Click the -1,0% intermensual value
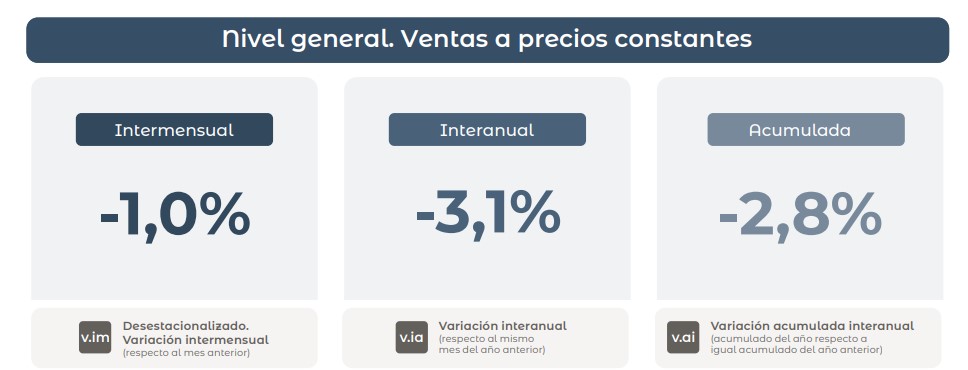Image resolution: width=968 pixels, height=370 pixels. click(x=175, y=216)
